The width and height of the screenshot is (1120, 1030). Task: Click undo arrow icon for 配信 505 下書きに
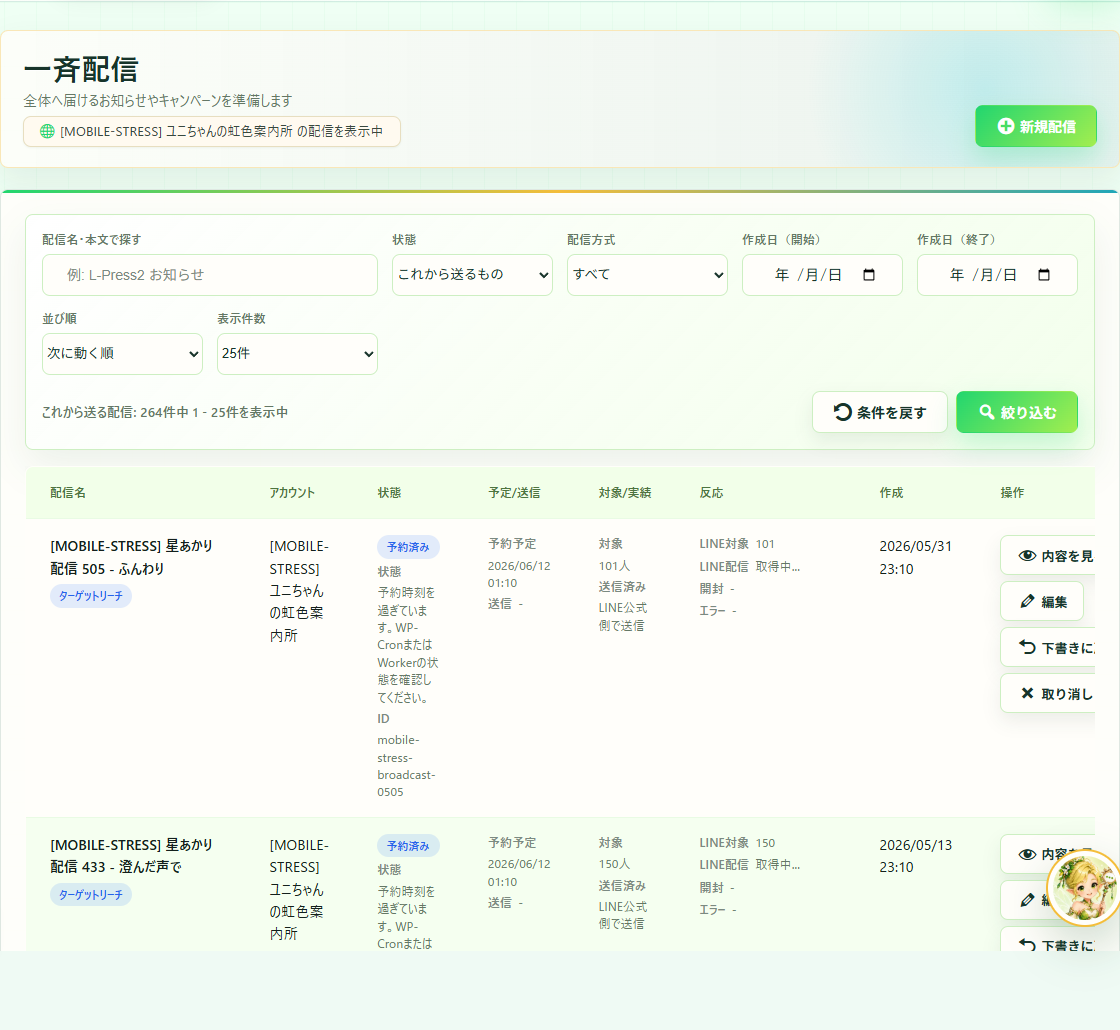[x=1027, y=647]
